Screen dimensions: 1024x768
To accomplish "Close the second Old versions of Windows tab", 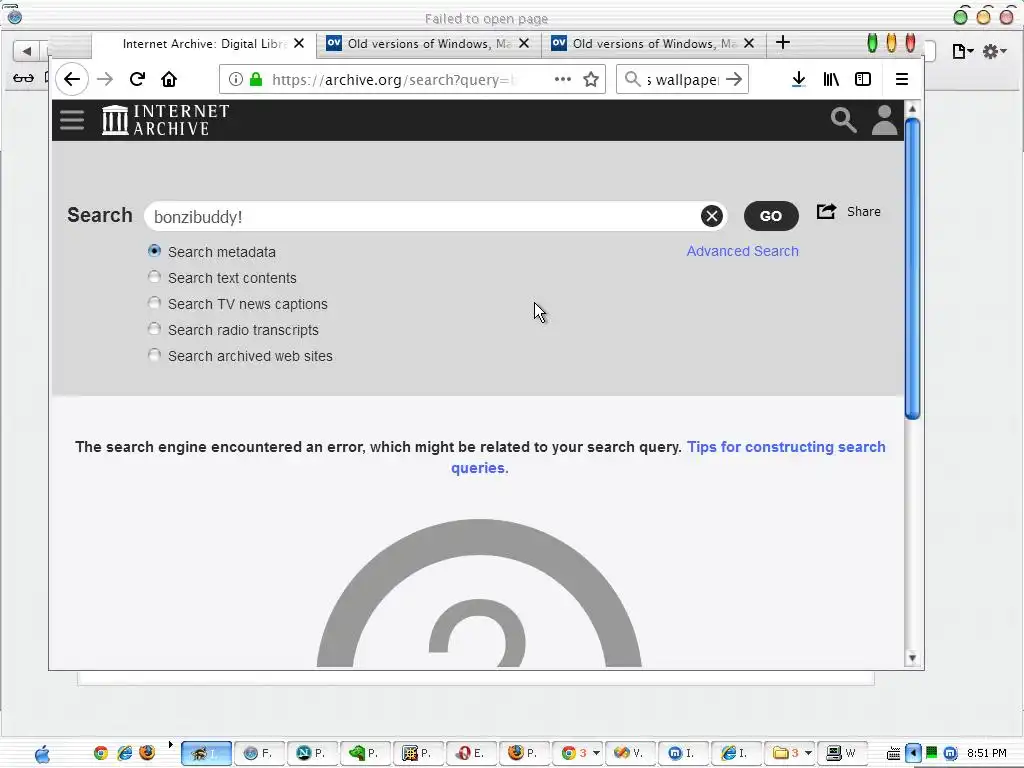I will 524,44.
